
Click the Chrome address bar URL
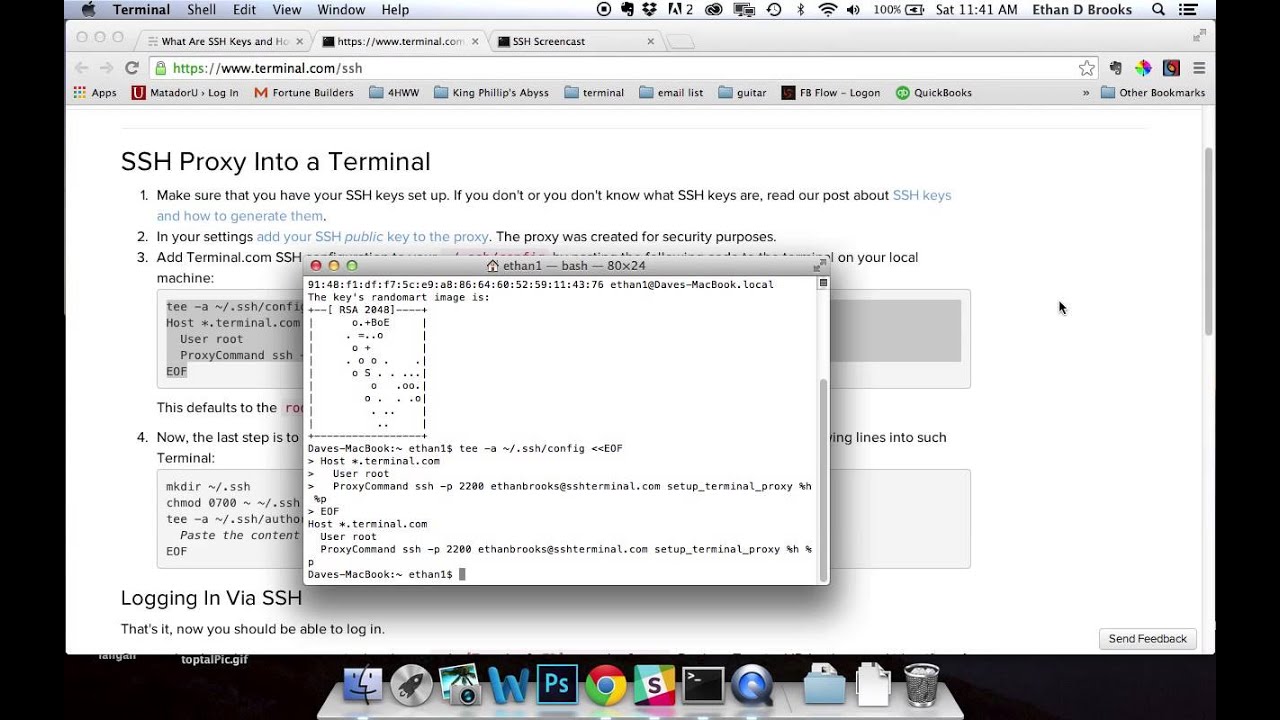click(267, 68)
